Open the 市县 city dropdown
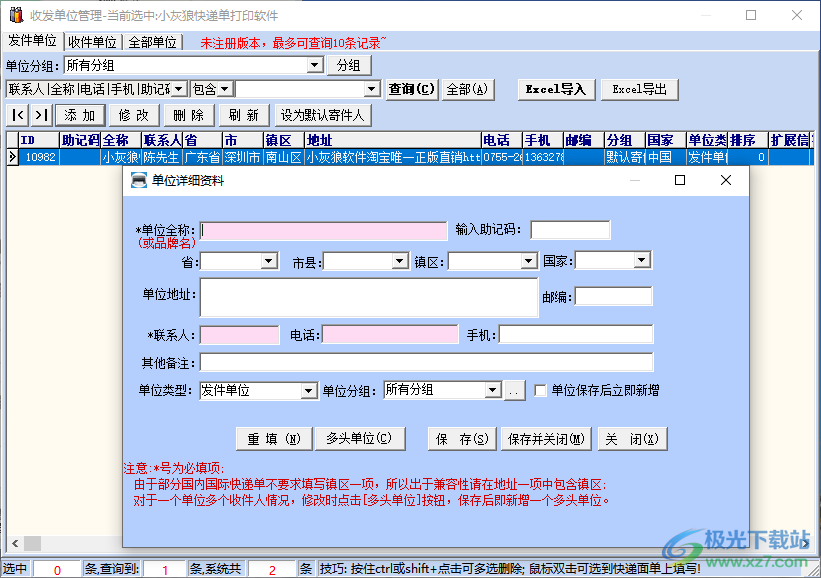 click(x=400, y=261)
